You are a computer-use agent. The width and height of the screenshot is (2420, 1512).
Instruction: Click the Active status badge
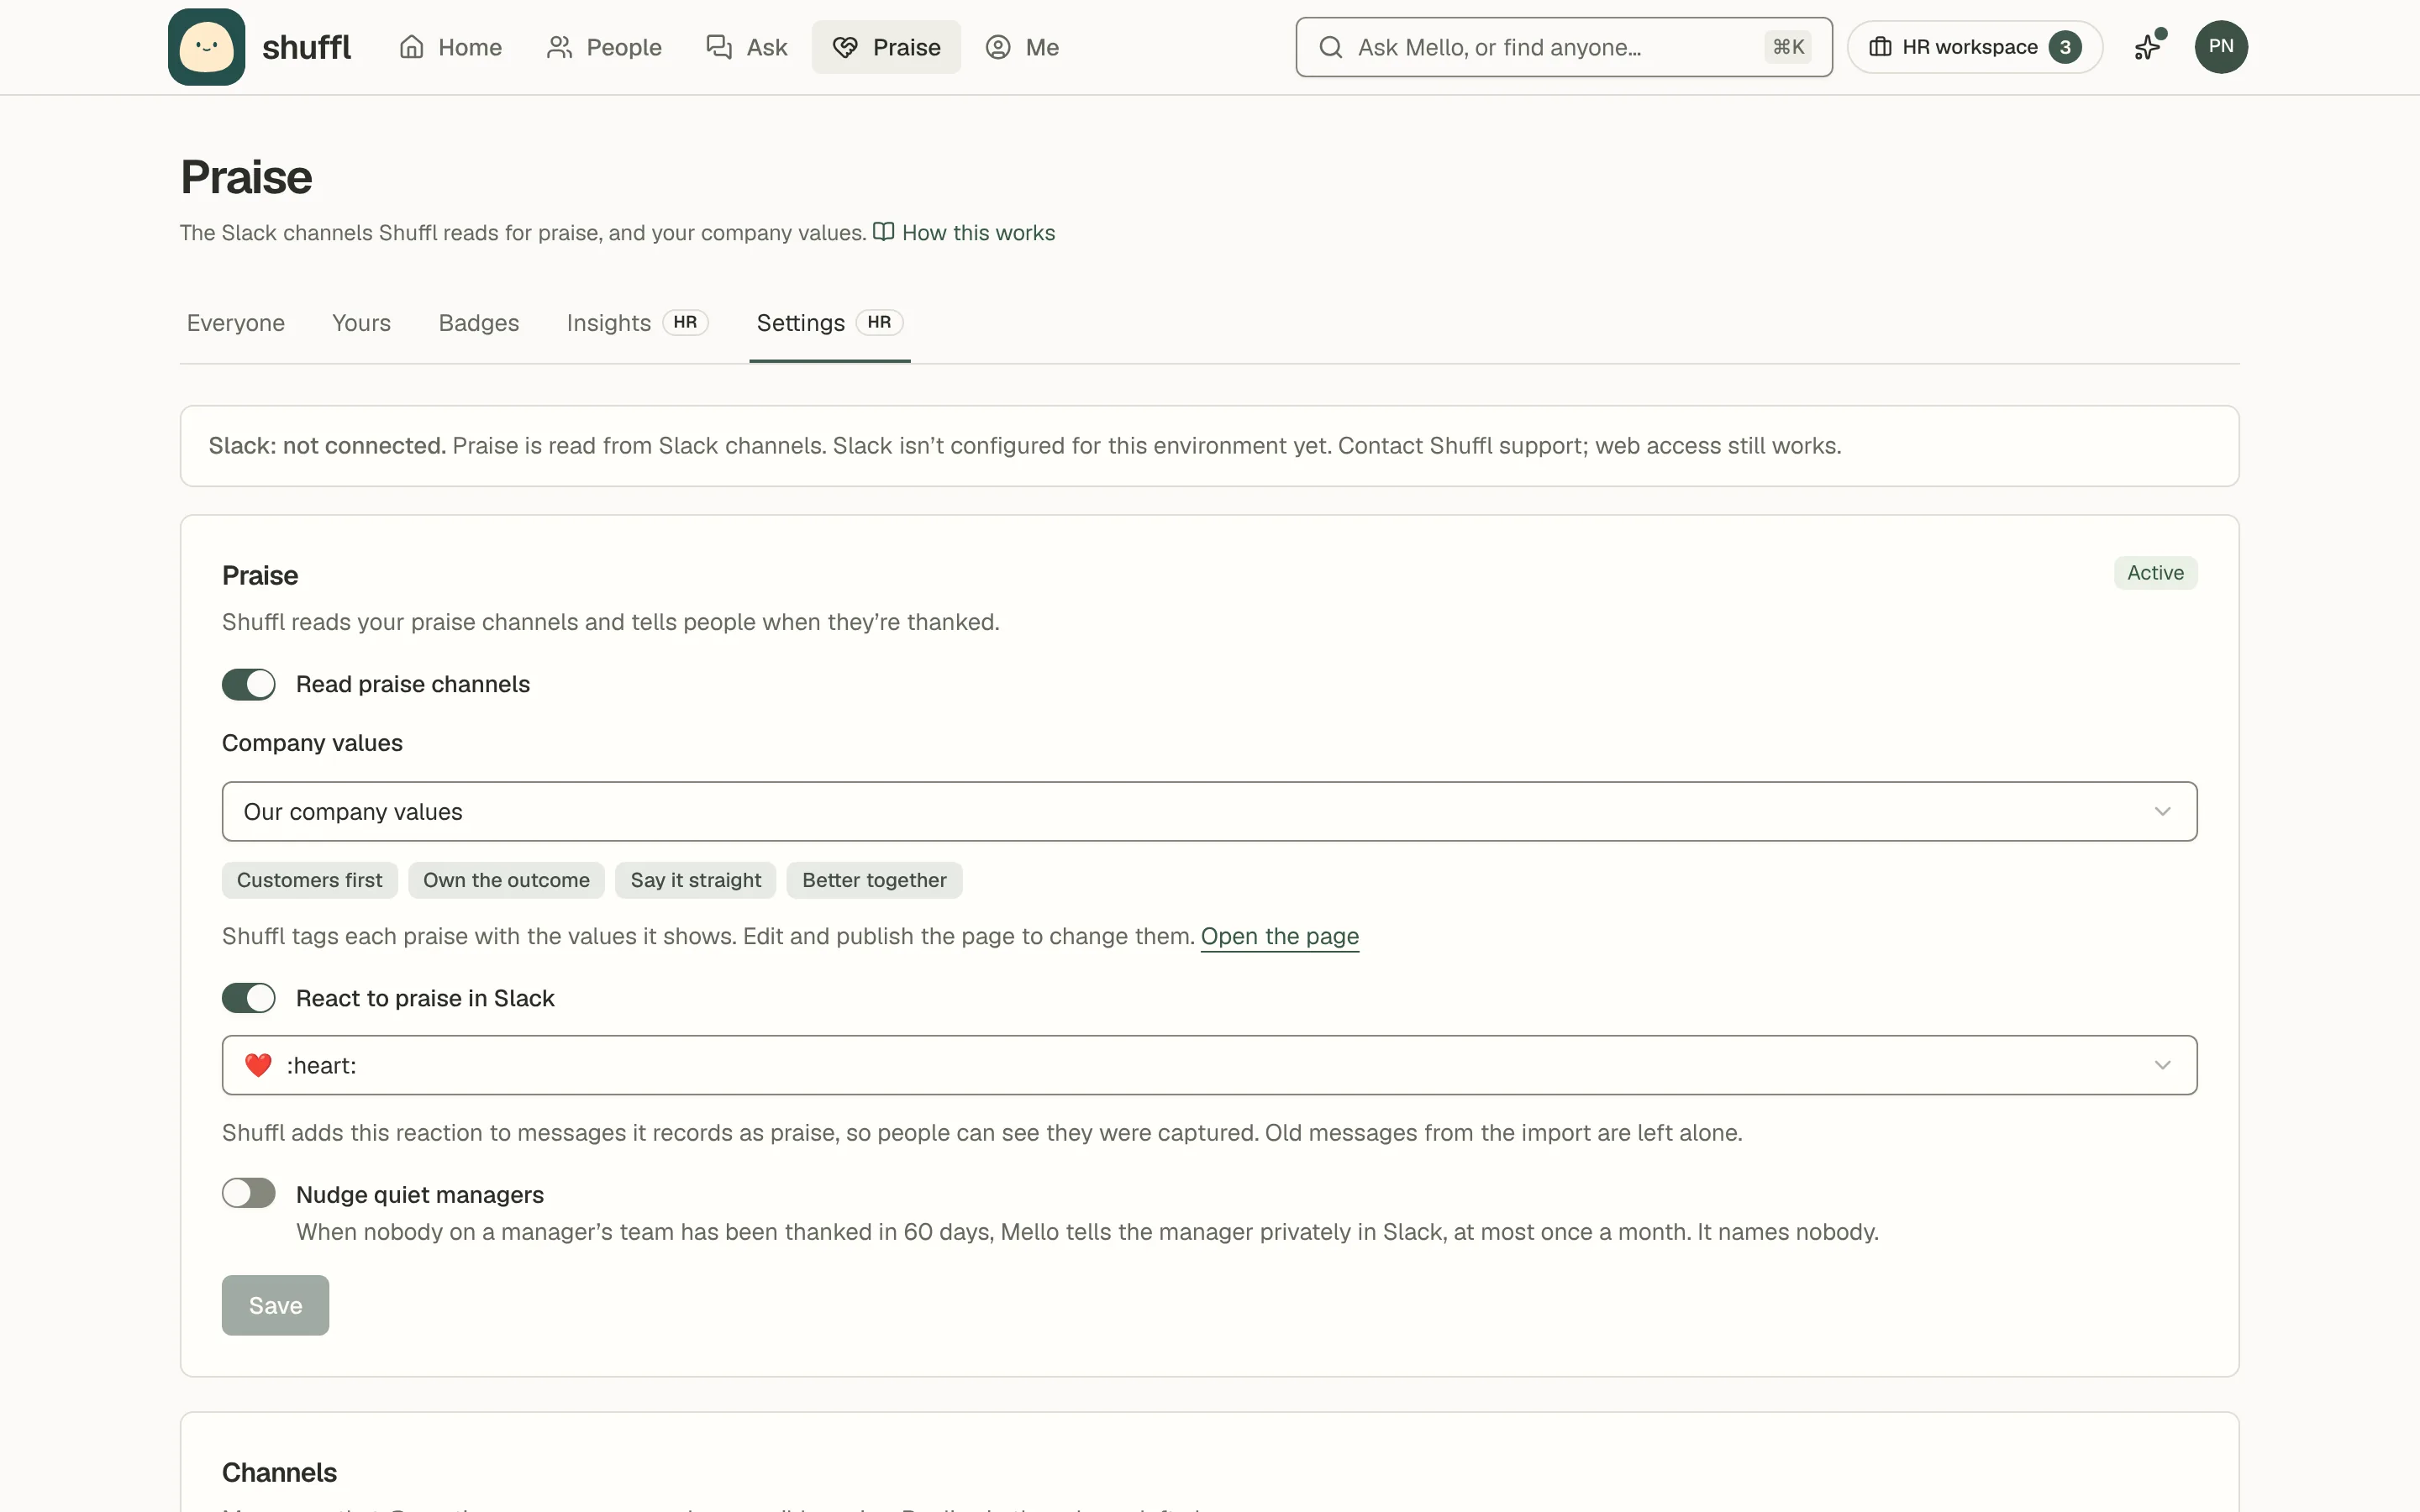[x=2155, y=573]
